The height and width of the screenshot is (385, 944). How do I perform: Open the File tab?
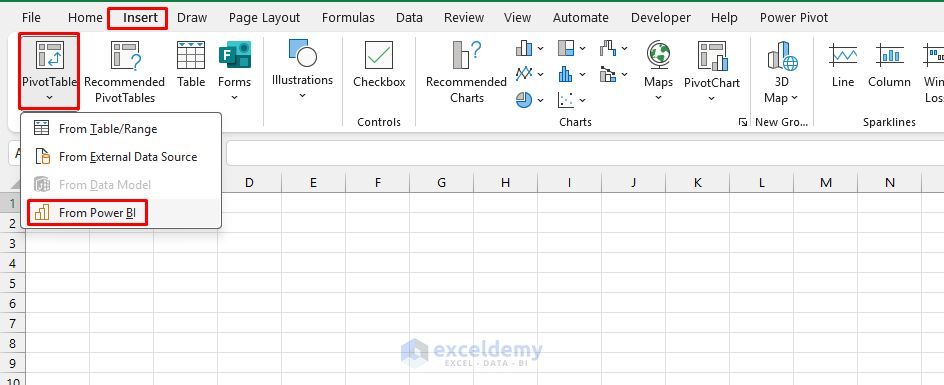(x=31, y=17)
